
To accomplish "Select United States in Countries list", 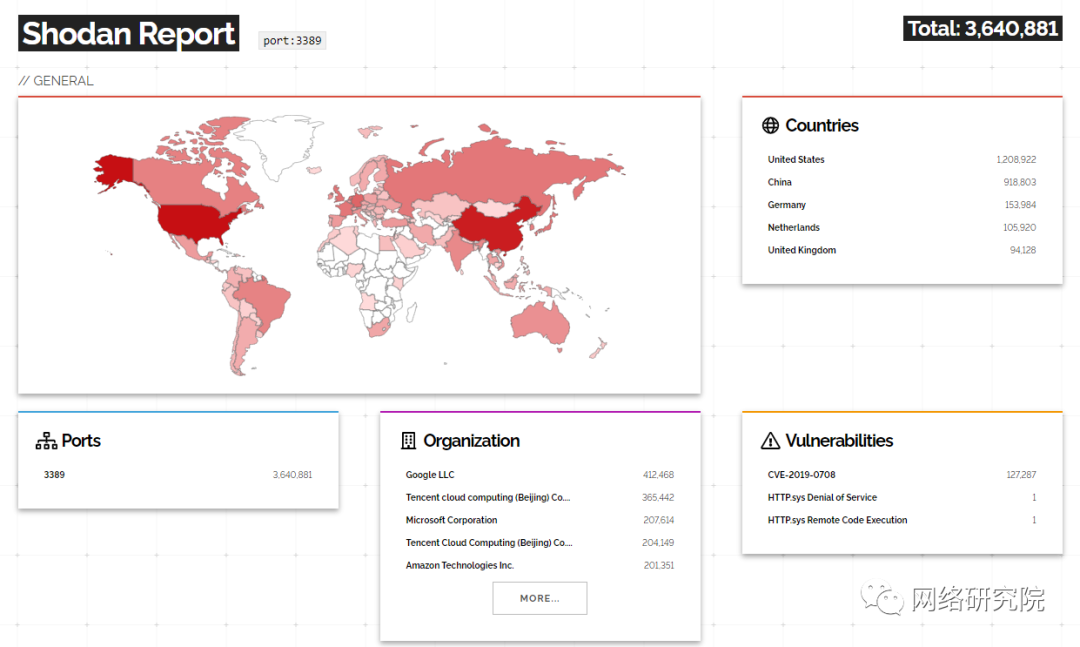I will pos(796,160).
